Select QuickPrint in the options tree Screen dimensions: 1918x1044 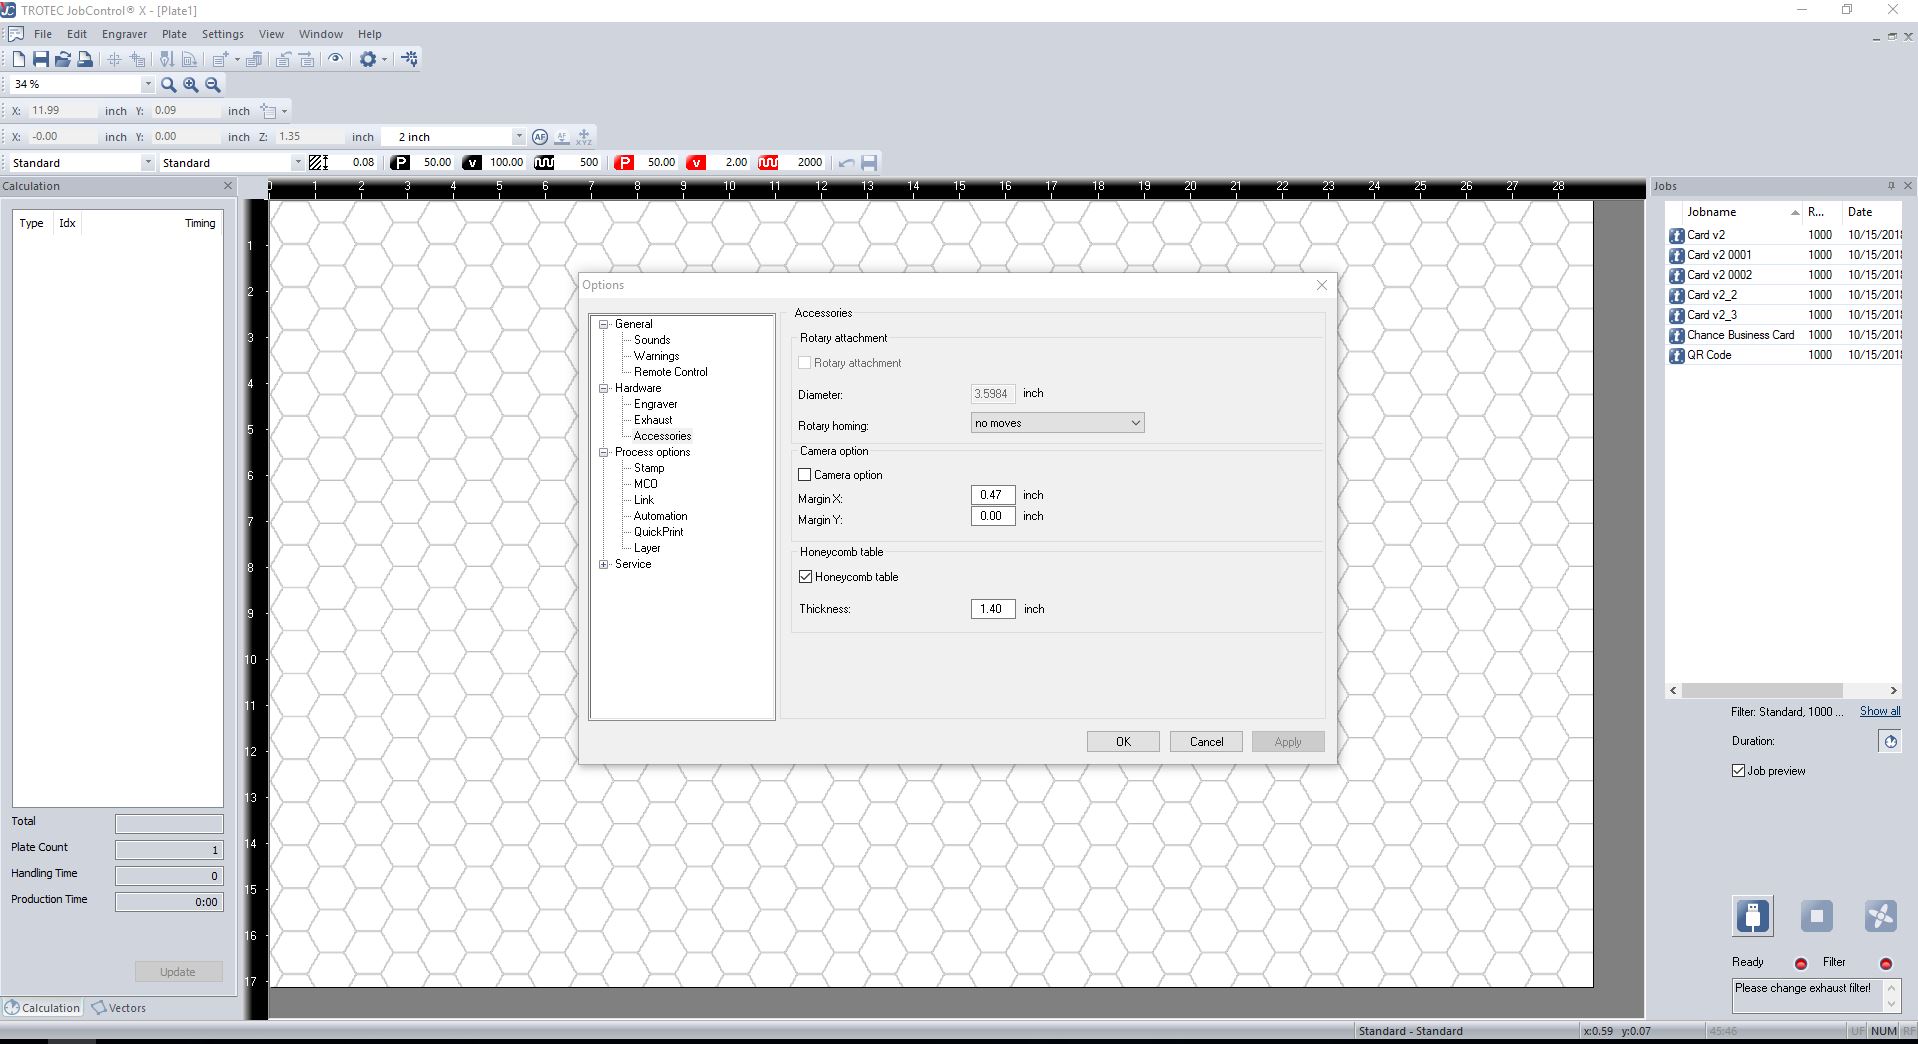(x=658, y=532)
